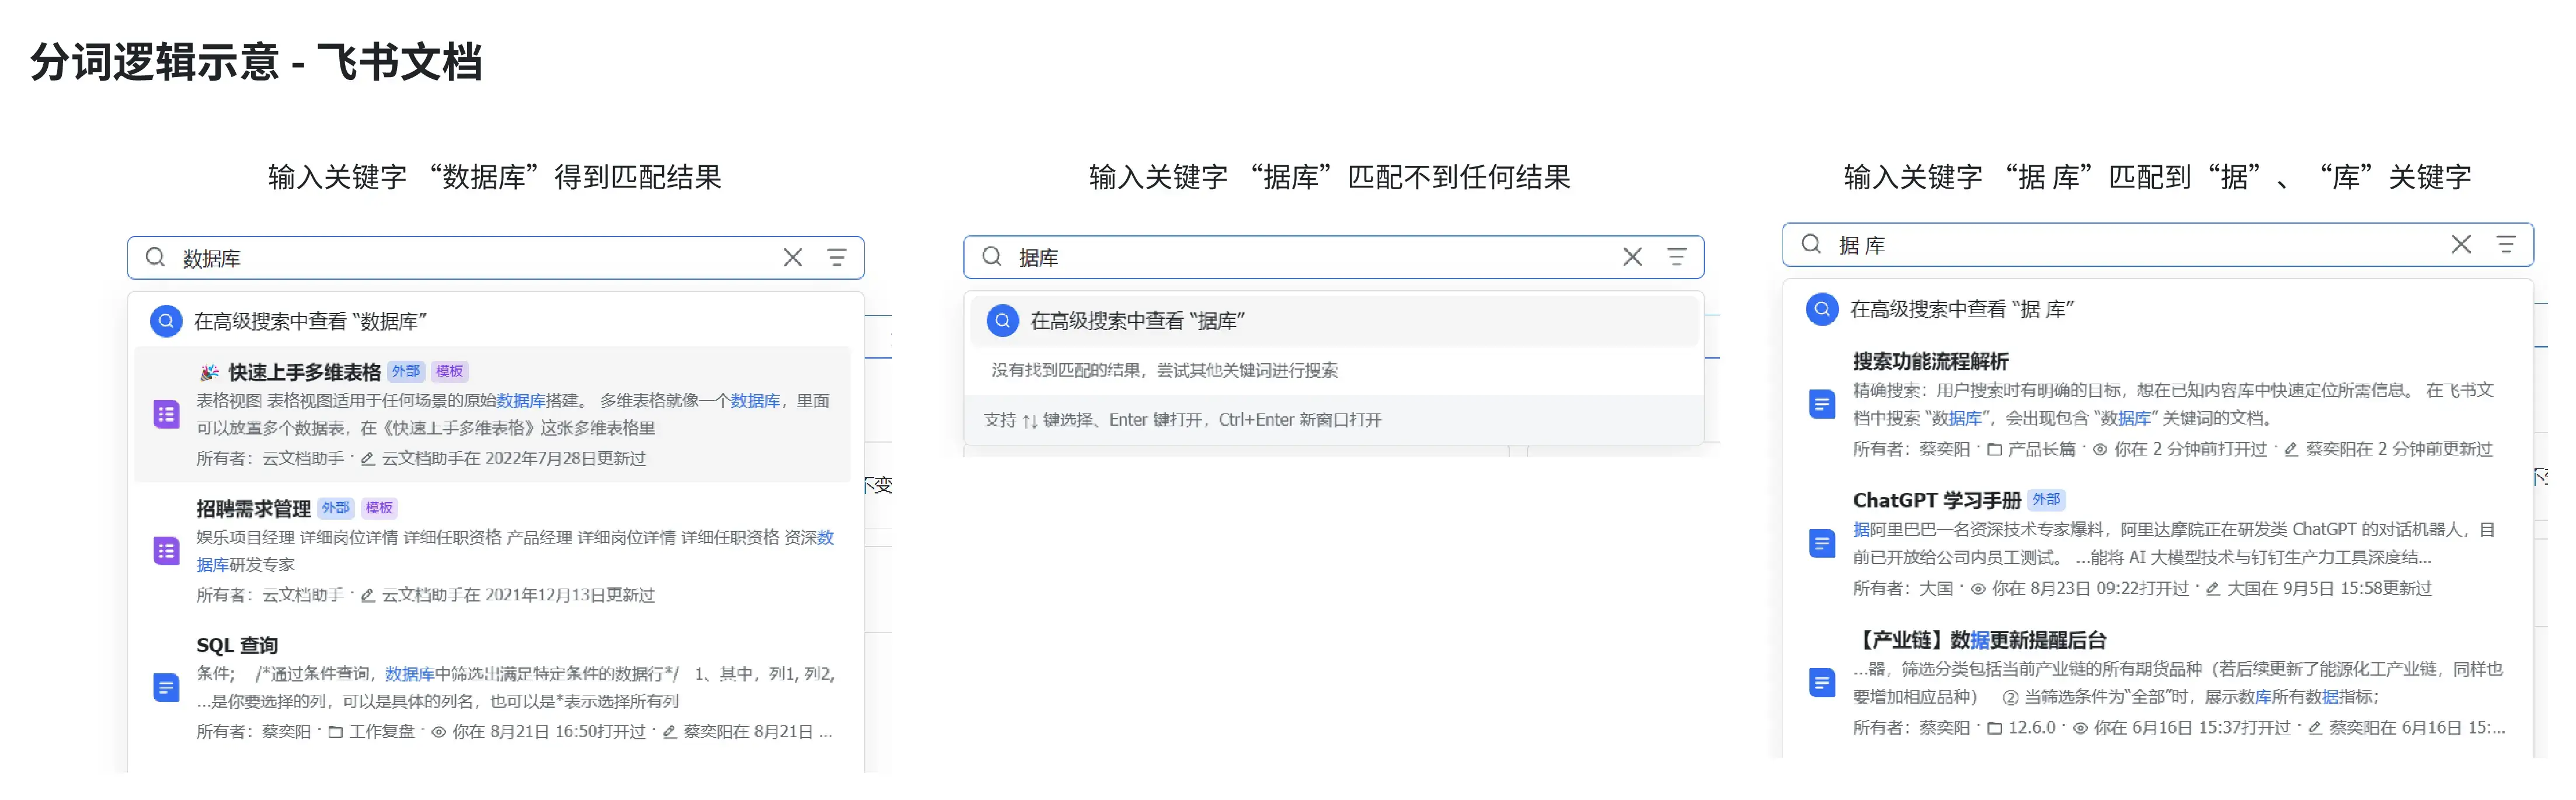This screenshot has height=800, width=2576.
Task: Click owner line 云文档助手在 2022年7月28日更新过
Action: 503,458
